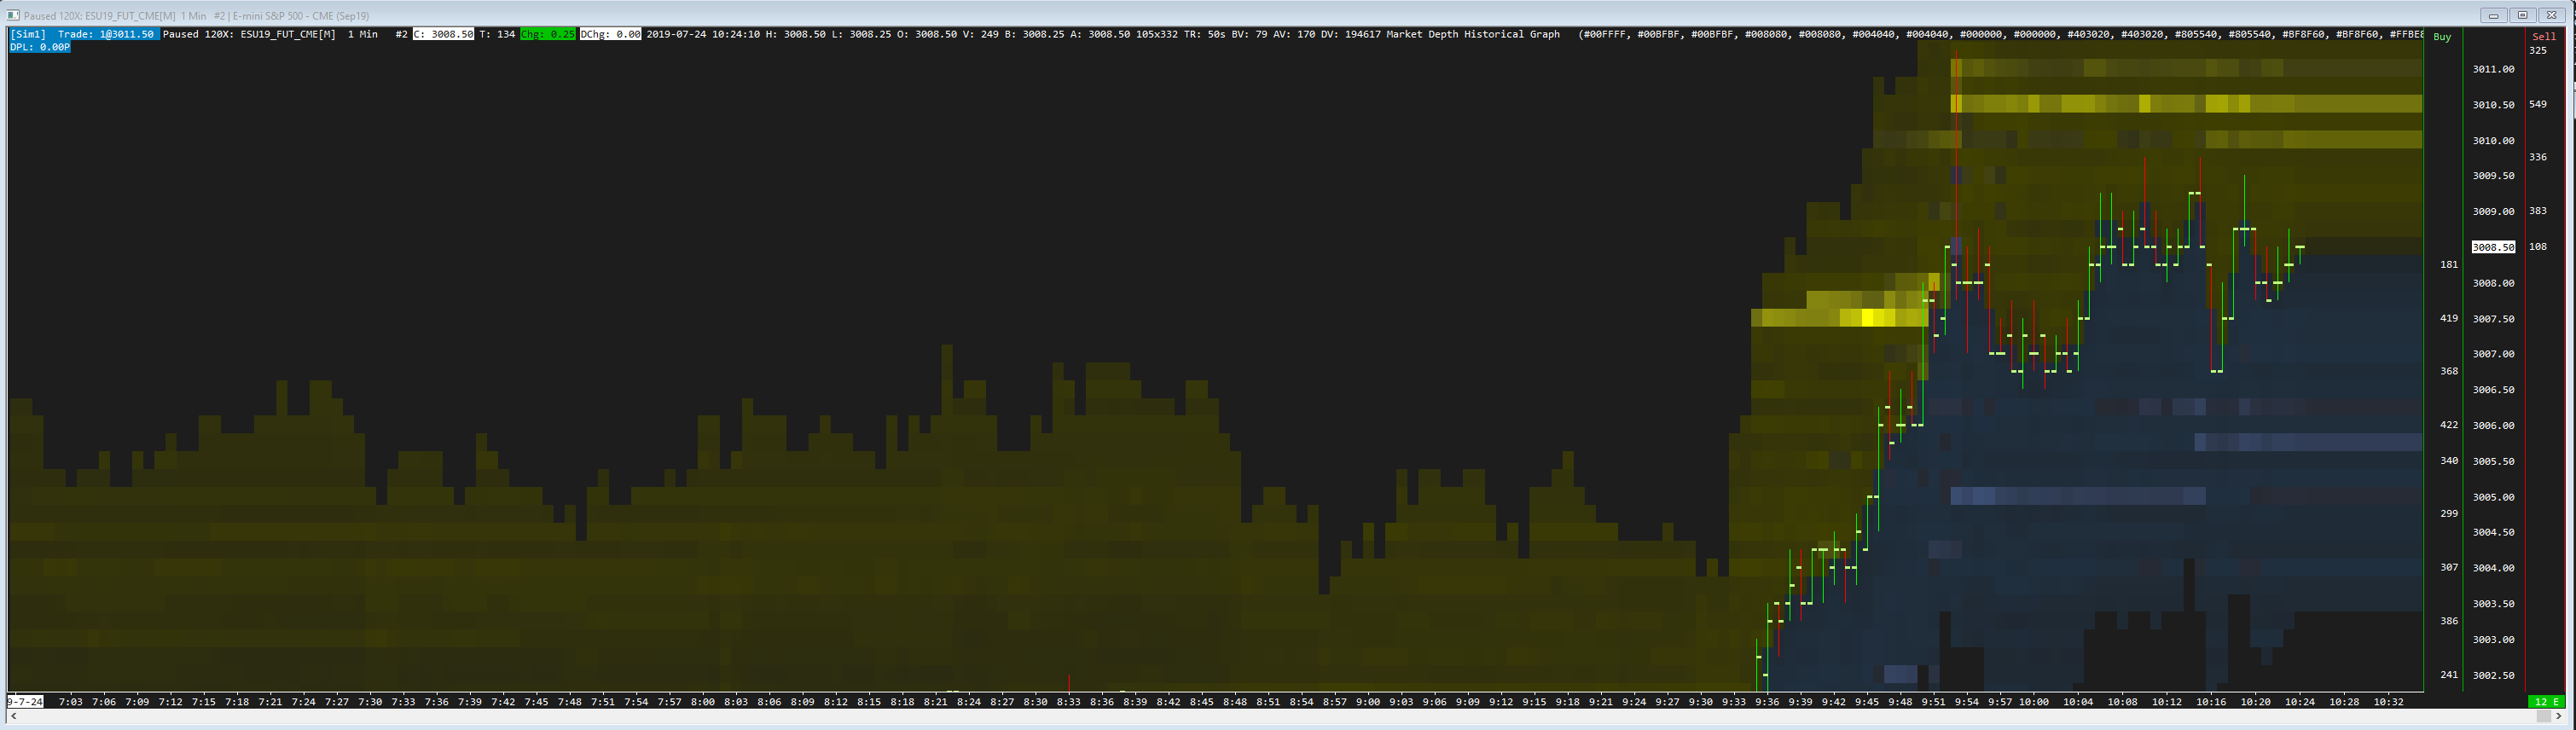Click the sell depth quantity 108
The image size is (2576, 730).
point(2538,246)
